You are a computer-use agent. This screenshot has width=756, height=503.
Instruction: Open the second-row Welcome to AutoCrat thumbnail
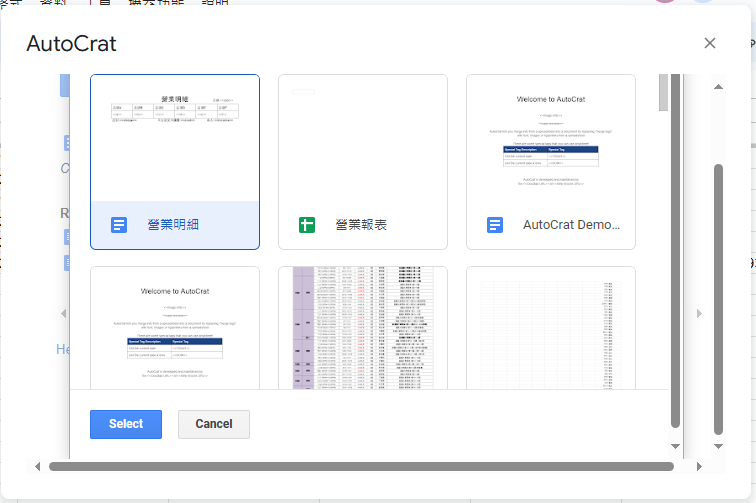click(x=175, y=328)
